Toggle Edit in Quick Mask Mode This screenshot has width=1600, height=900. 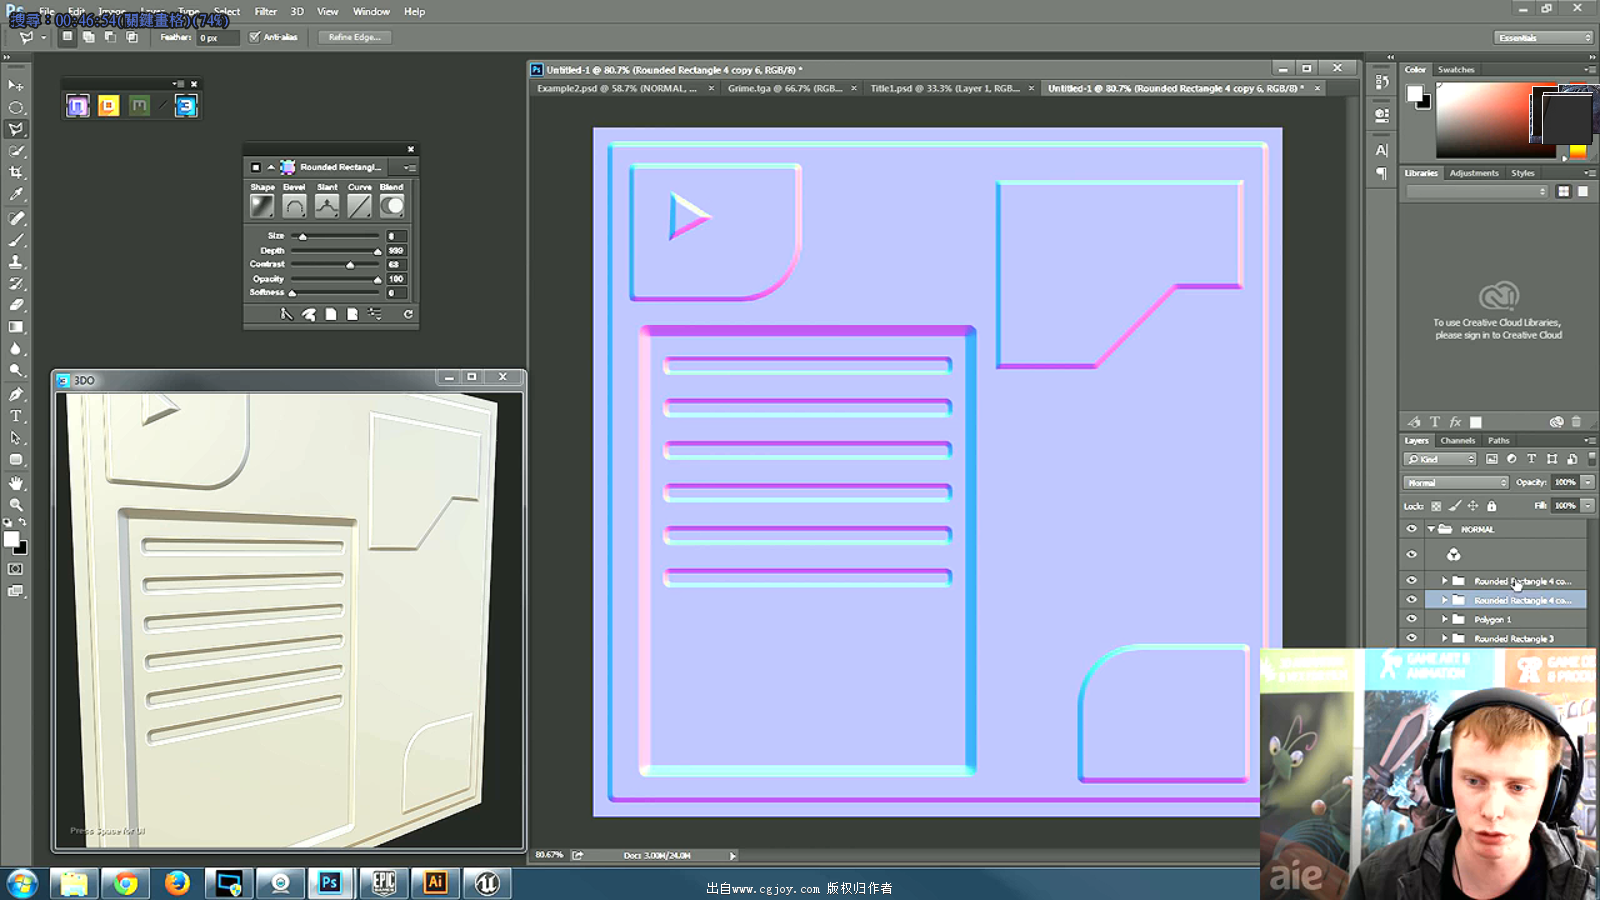[x=16, y=569]
